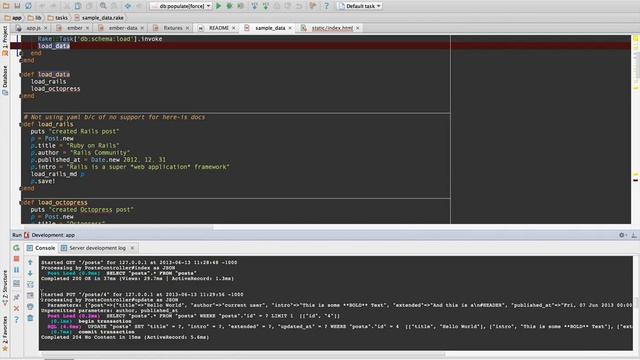Open help using the toolbar question mark
Image resolution: width=640 pixels, height=360 pixels.
point(326,6)
